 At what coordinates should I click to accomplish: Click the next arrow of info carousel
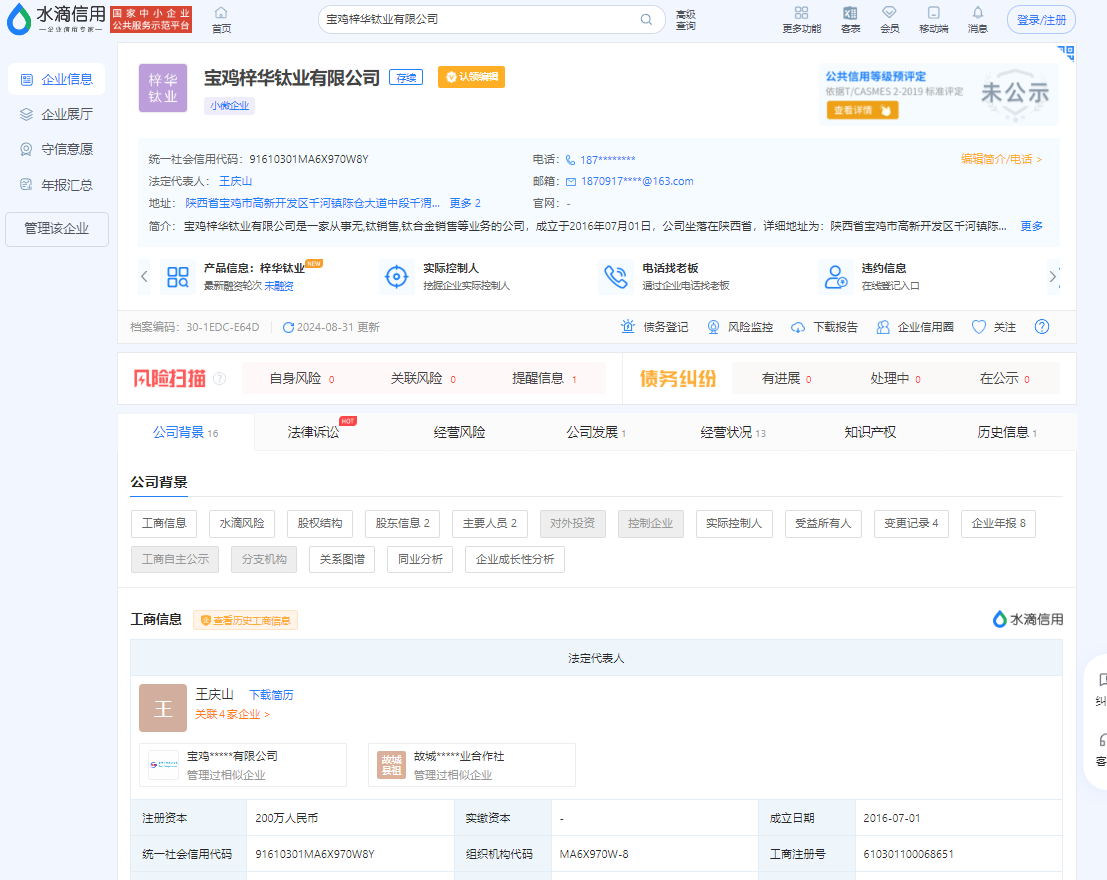(x=1053, y=276)
